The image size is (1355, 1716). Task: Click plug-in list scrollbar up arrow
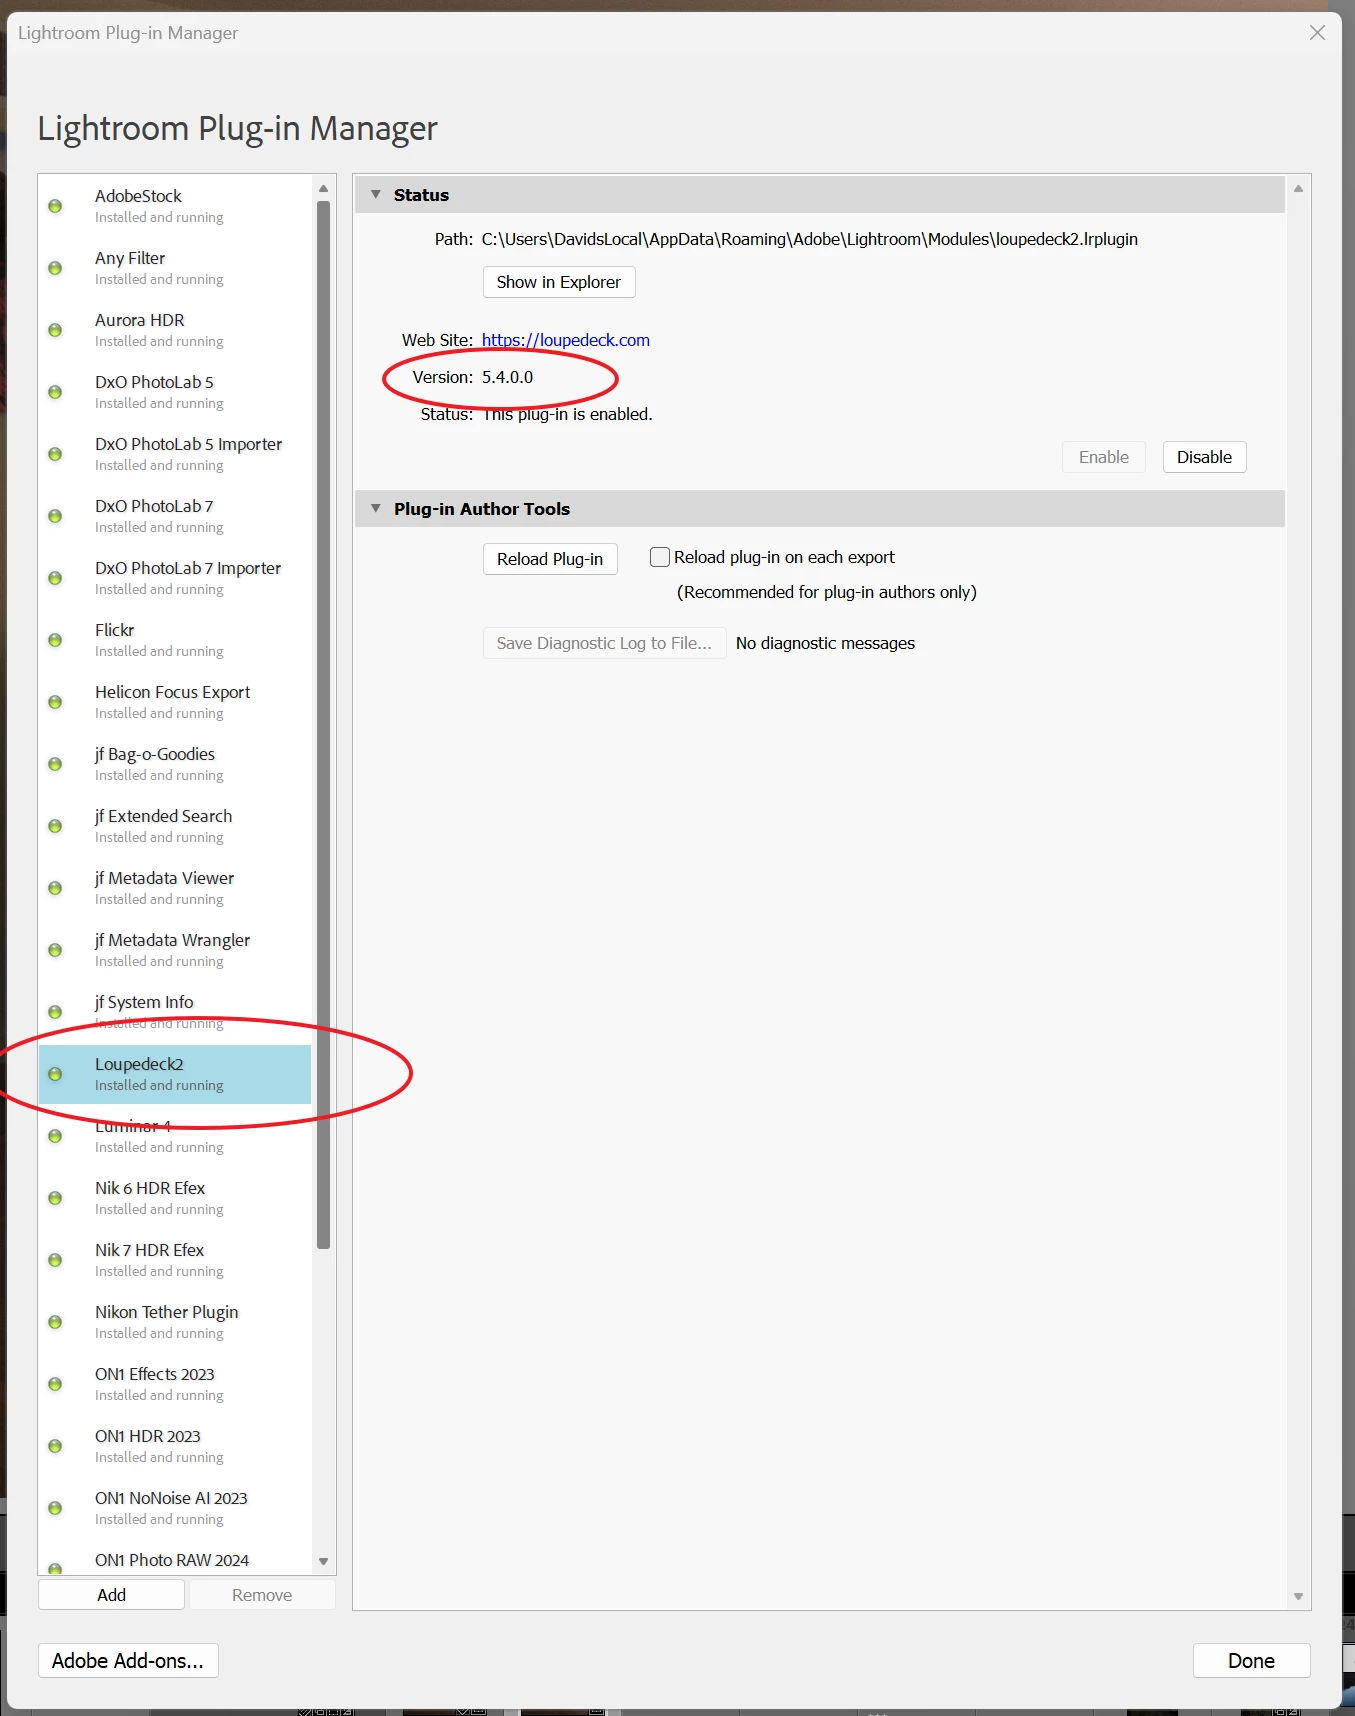click(x=323, y=188)
